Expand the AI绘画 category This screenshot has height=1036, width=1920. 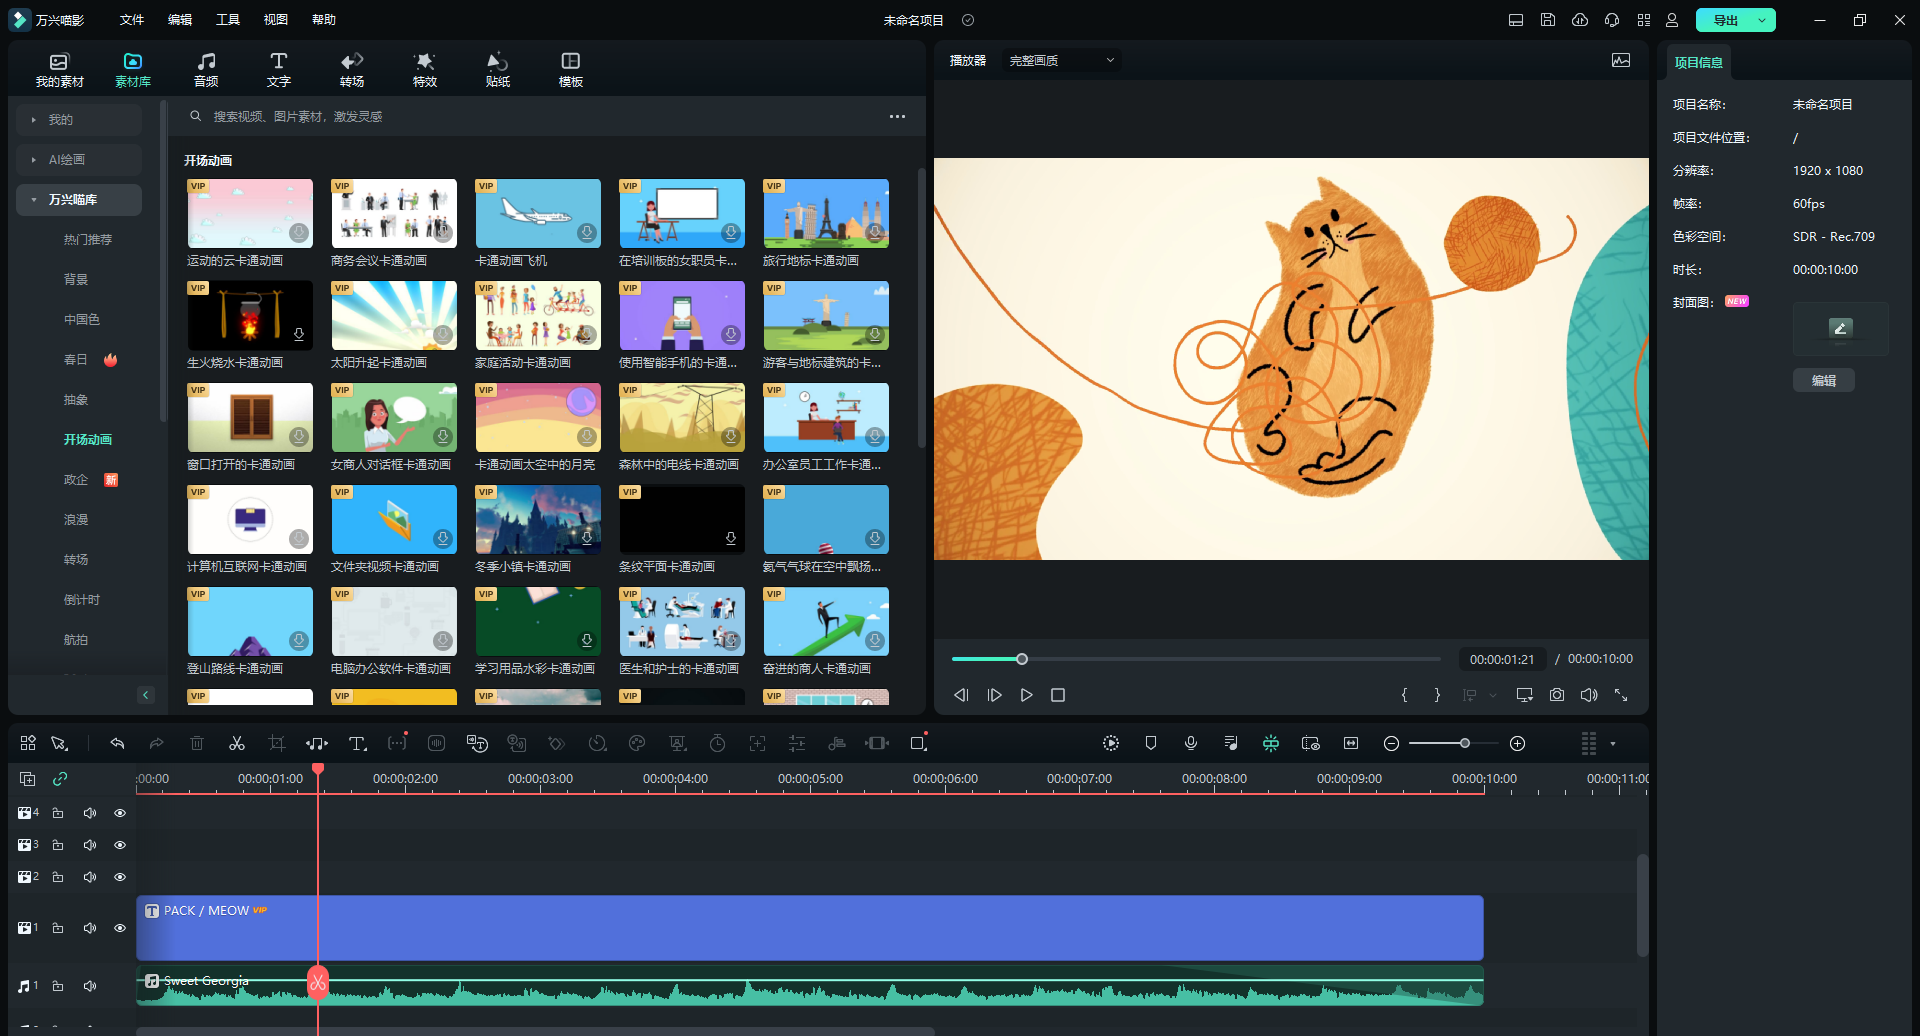pos(78,160)
